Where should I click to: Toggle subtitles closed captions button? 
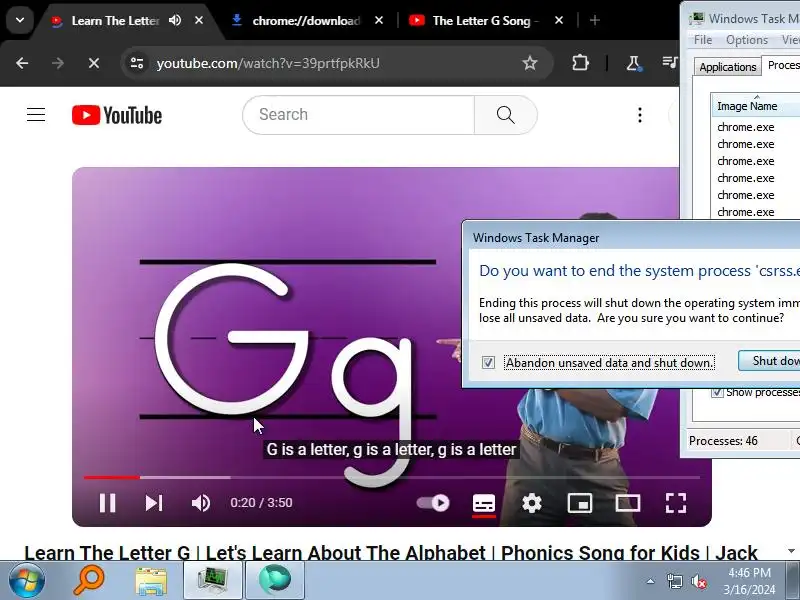click(x=484, y=503)
